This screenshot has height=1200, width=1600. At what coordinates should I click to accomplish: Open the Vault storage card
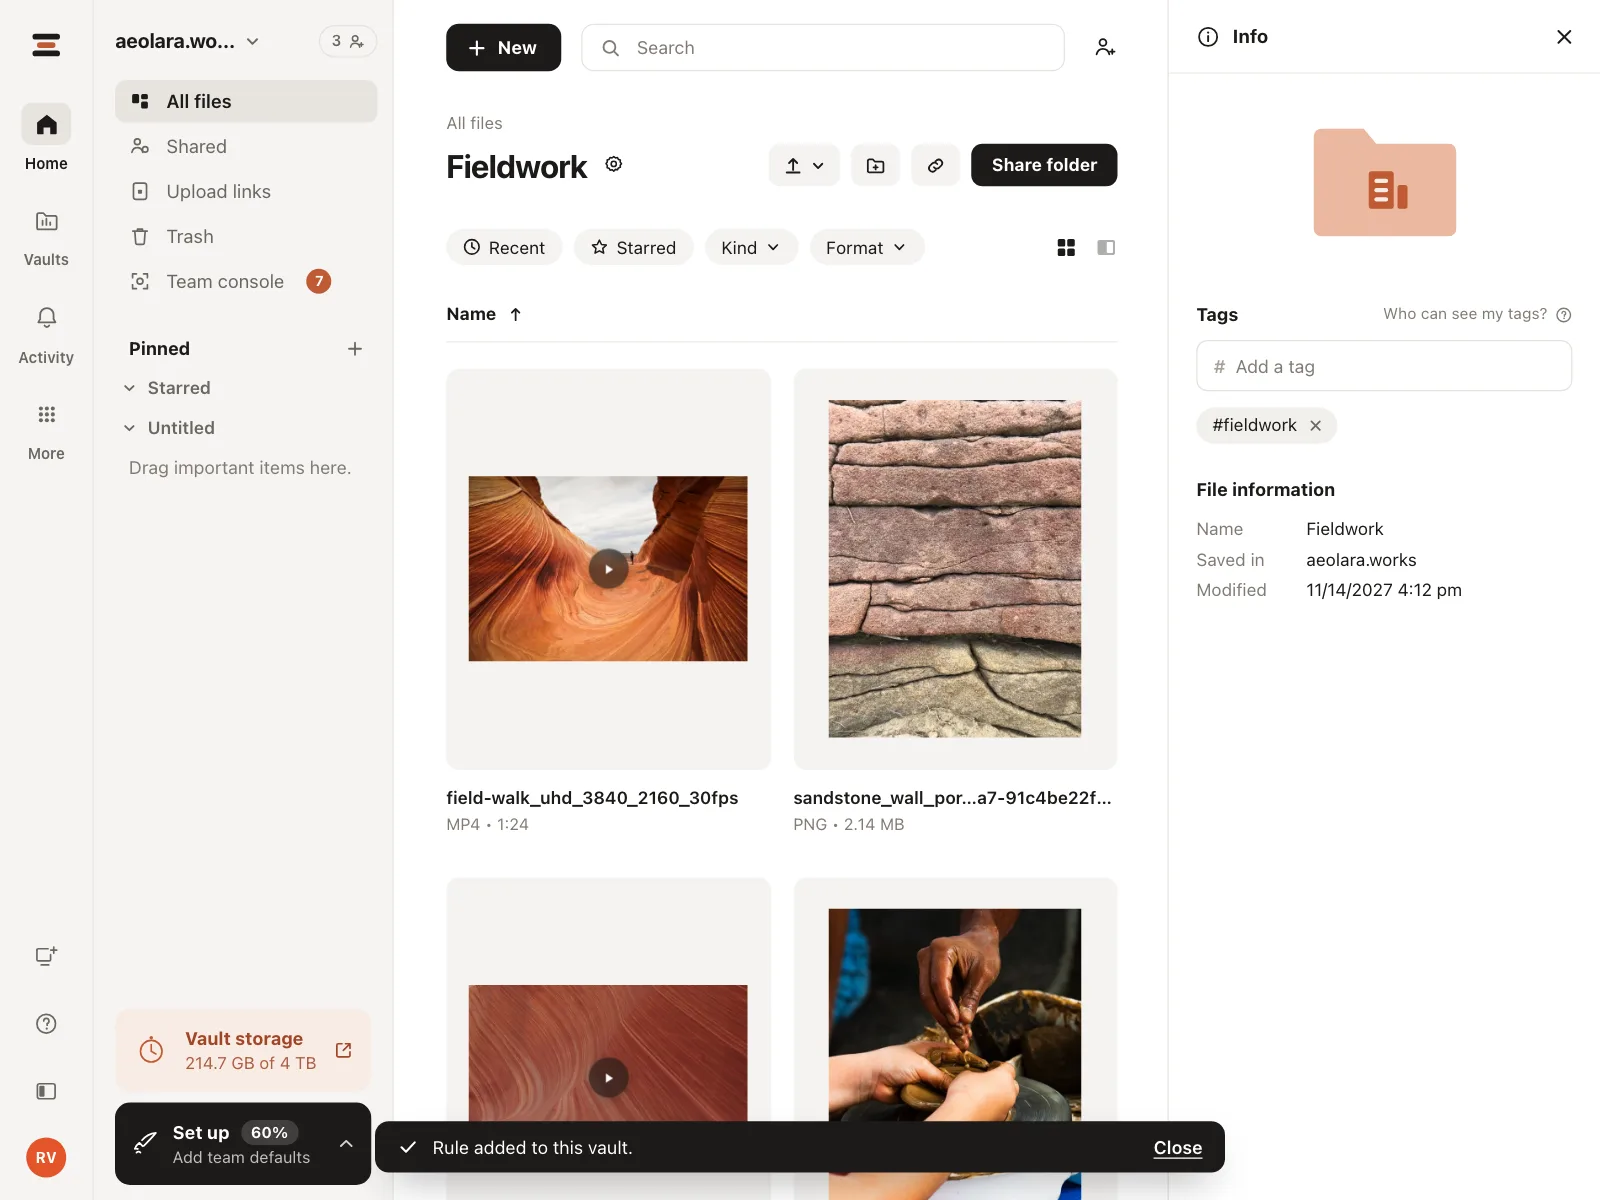243,1050
